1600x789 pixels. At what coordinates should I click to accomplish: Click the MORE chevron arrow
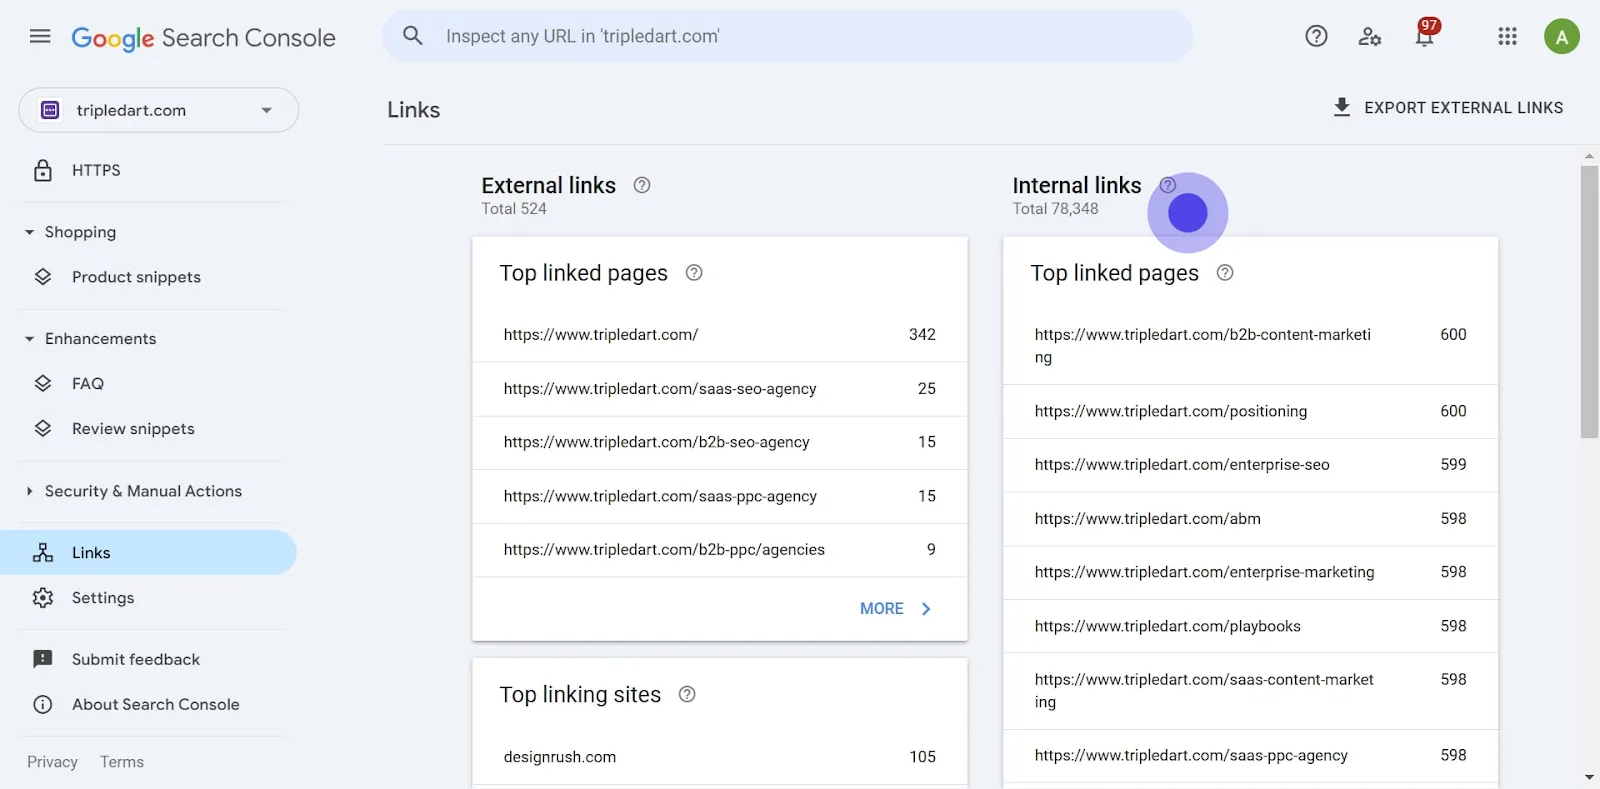pyautogui.click(x=926, y=608)
